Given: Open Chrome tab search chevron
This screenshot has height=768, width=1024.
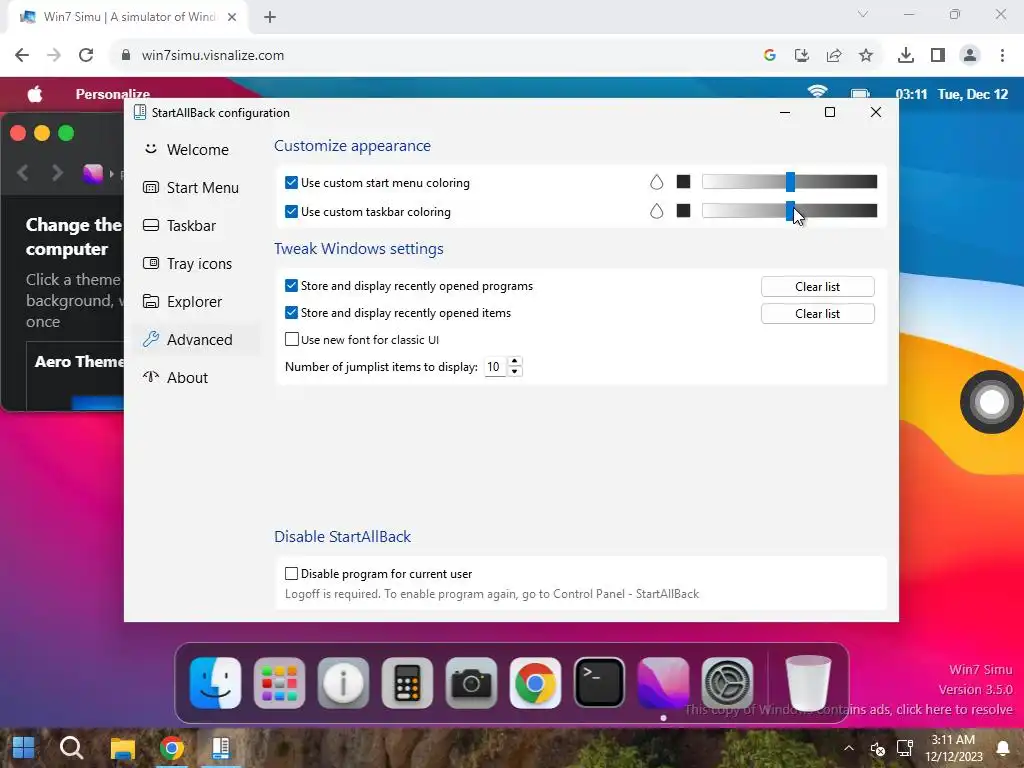Looking at the screenshot, I should tap(863, 14).
